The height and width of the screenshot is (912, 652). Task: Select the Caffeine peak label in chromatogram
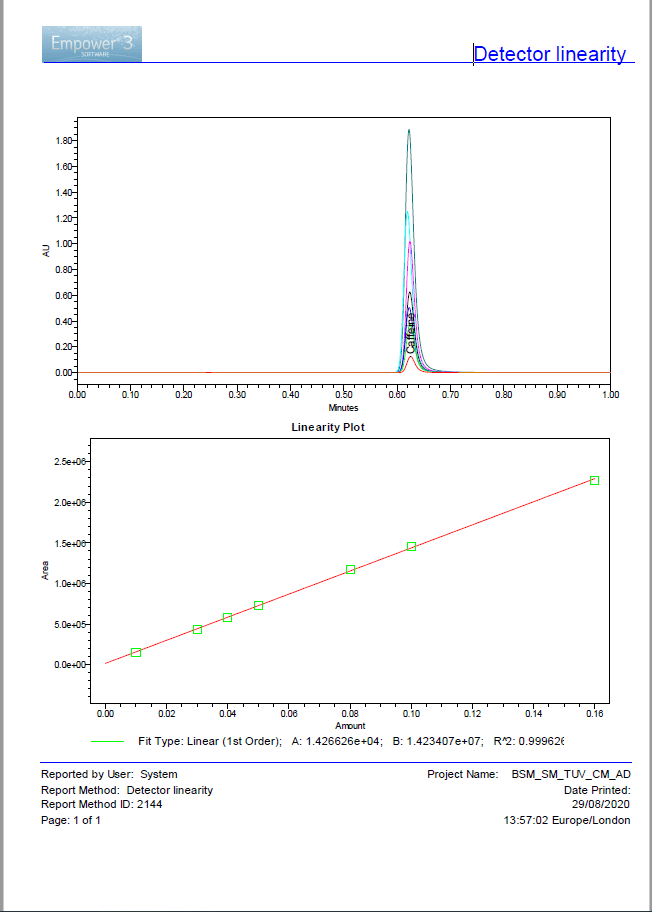point(410,332)
